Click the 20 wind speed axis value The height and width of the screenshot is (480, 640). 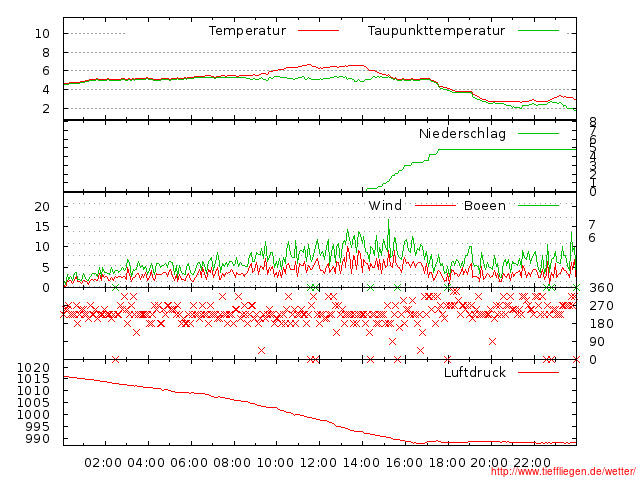[x=42, y=207]
